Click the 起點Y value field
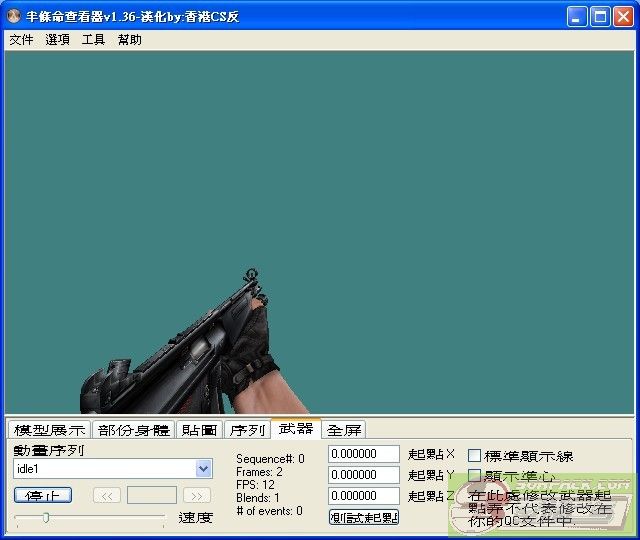 tap(364, 475)
